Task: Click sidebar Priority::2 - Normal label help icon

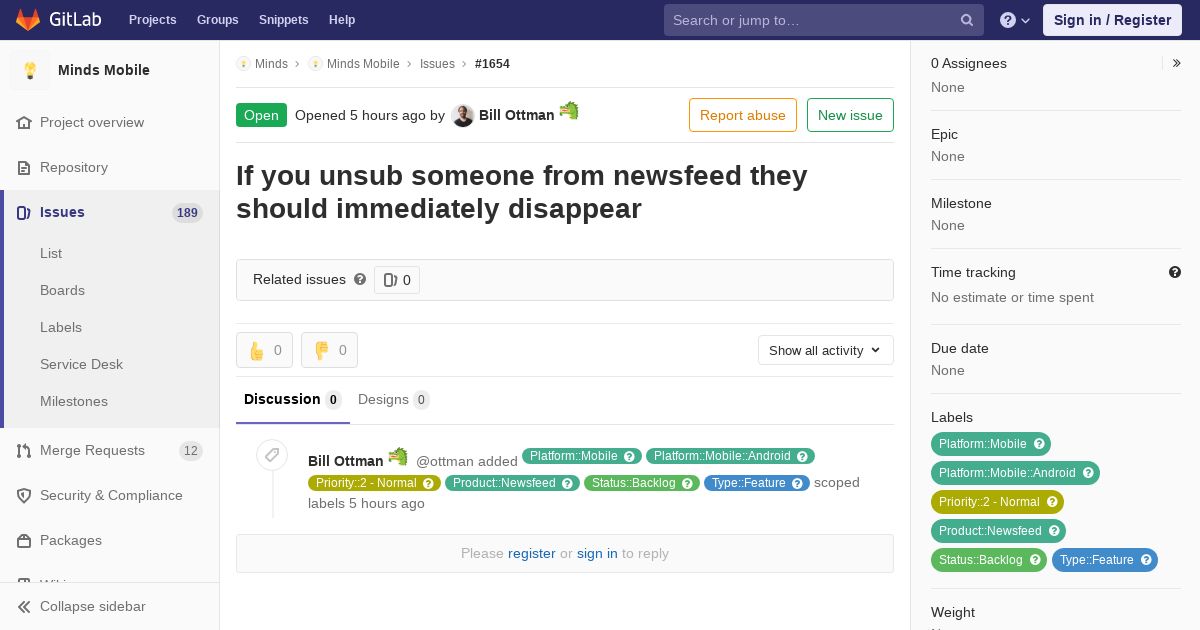Action: pyautogui.click(x=1052, y=502)
